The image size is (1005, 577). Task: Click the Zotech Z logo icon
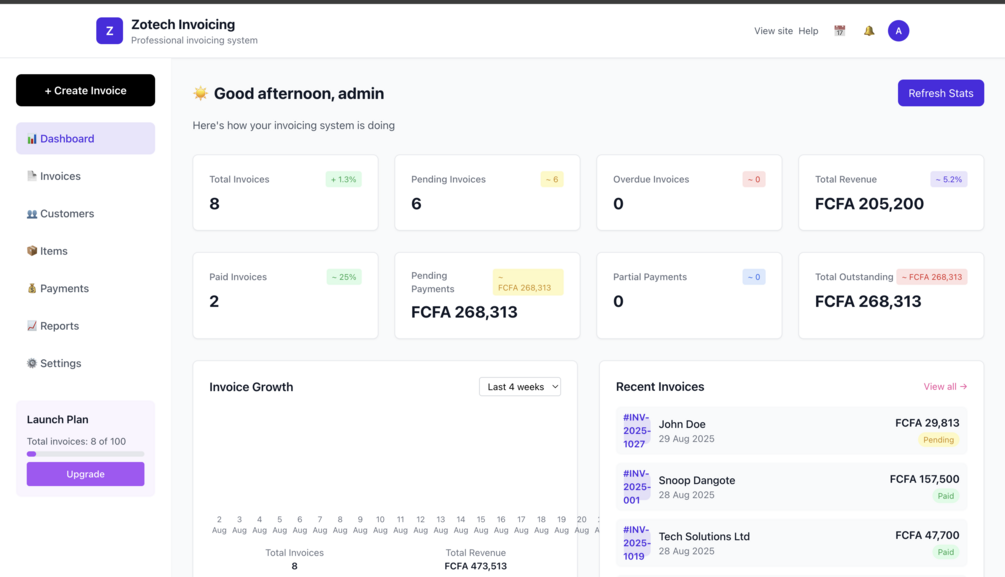coord(110,31)
